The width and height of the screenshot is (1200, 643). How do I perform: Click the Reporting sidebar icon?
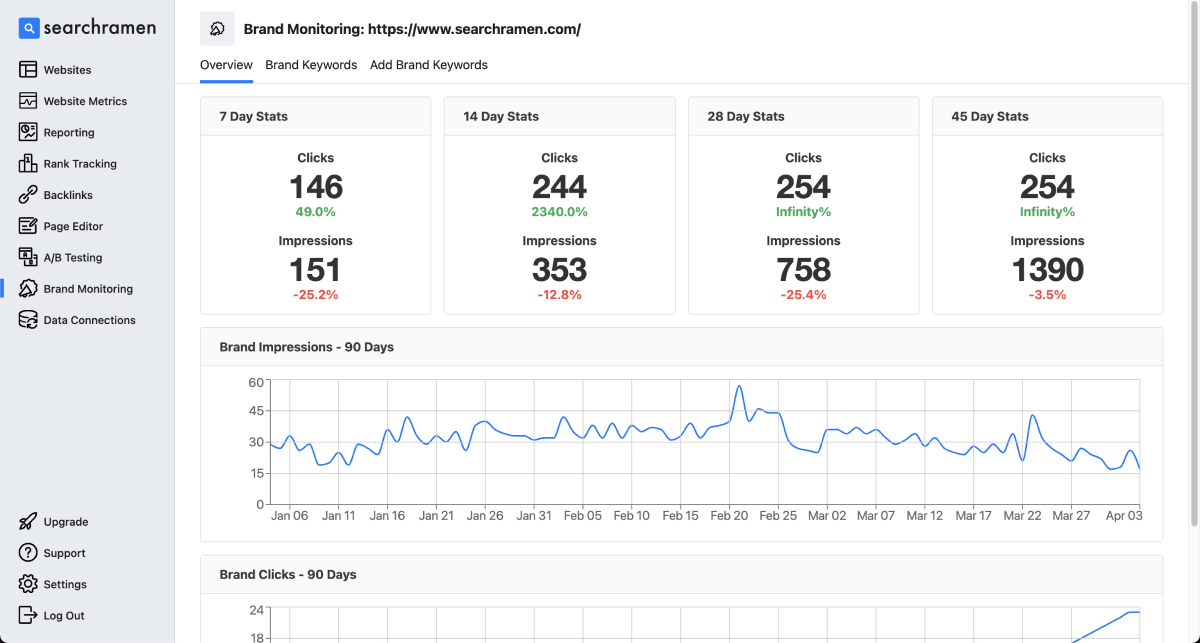(28, 132)
